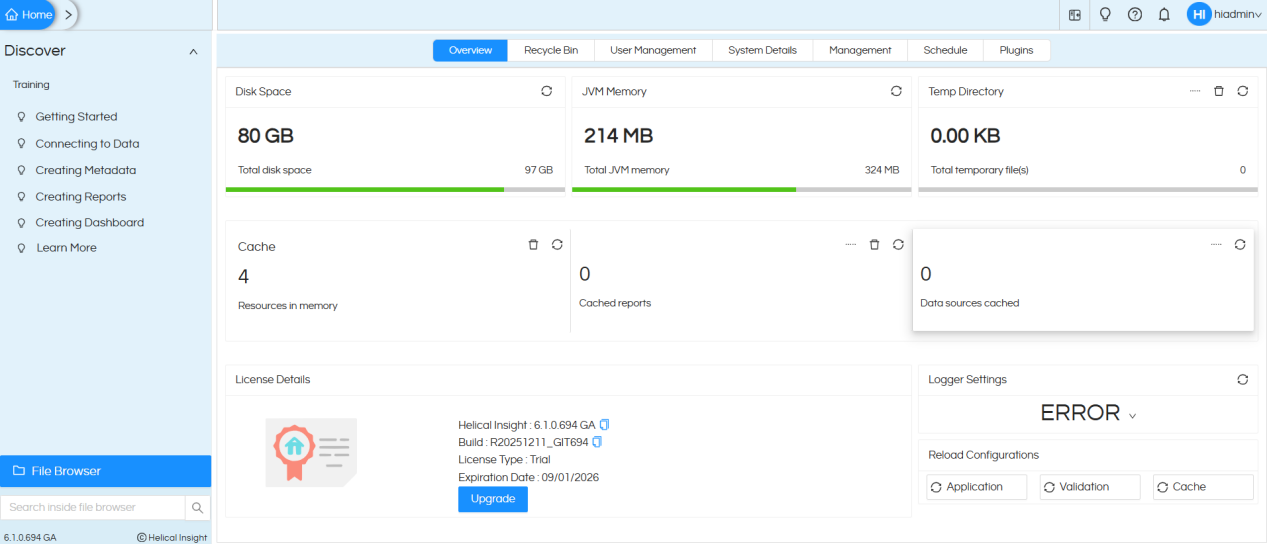Reload the Application configuration
The width and height of the screenshot is (1267, 544).
[977, 487]
